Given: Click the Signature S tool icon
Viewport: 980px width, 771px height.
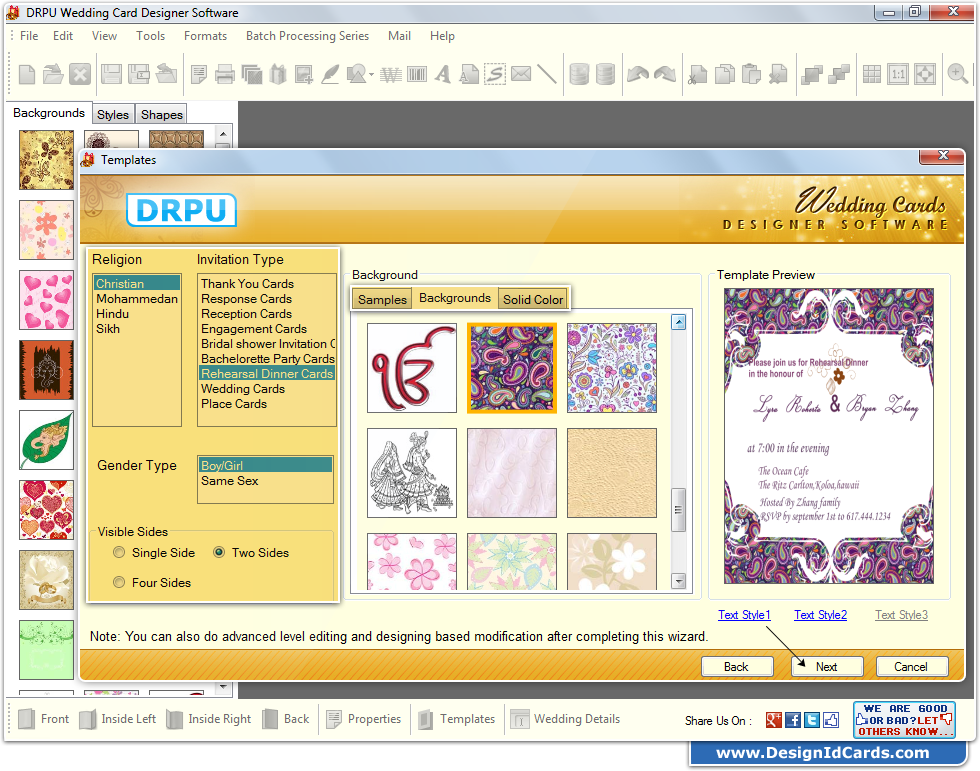Looking at the screenshot, I should click(495, 74).
